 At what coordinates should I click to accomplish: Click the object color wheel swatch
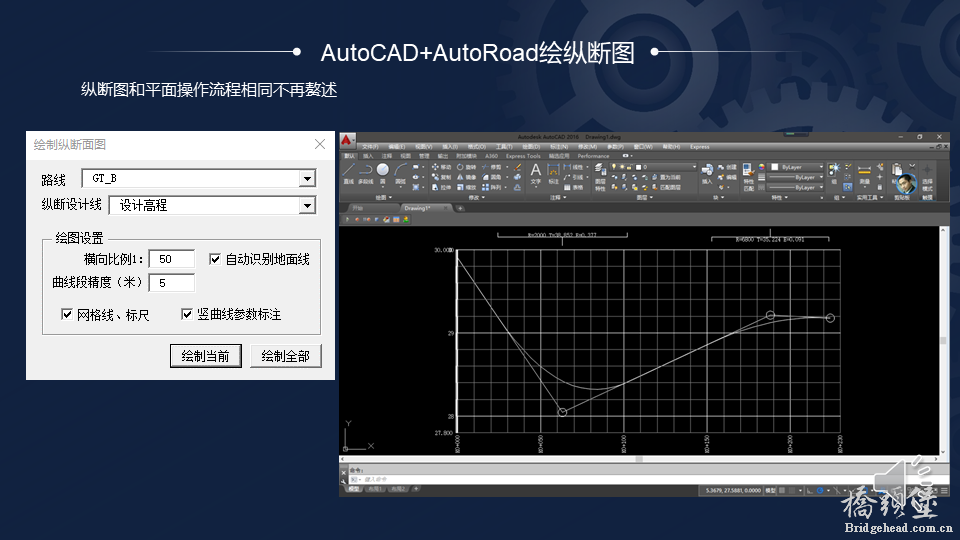coord(762,167)
